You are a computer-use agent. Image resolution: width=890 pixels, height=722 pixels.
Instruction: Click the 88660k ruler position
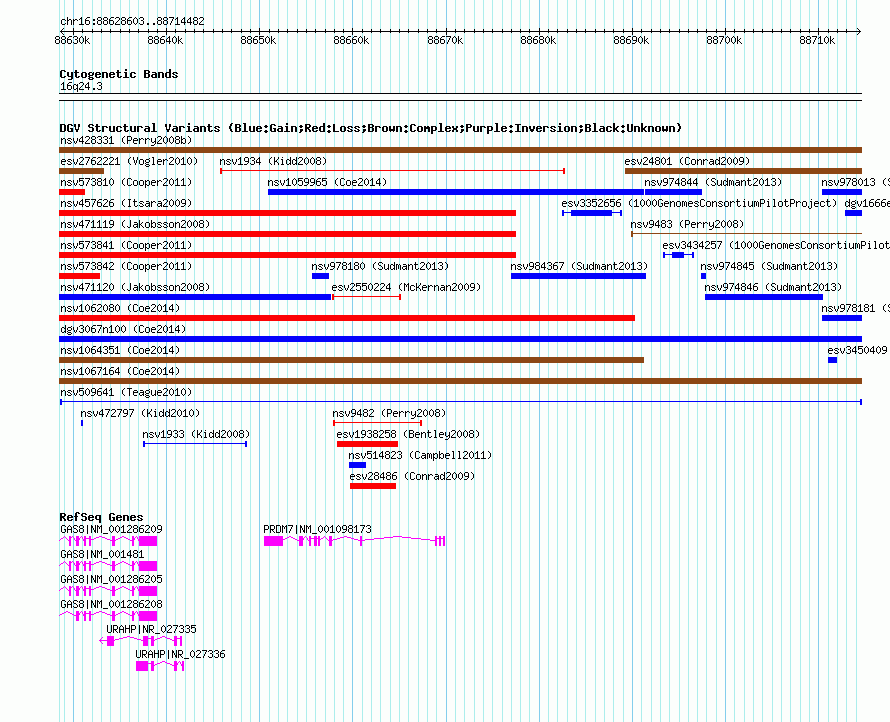pos(351,40)
